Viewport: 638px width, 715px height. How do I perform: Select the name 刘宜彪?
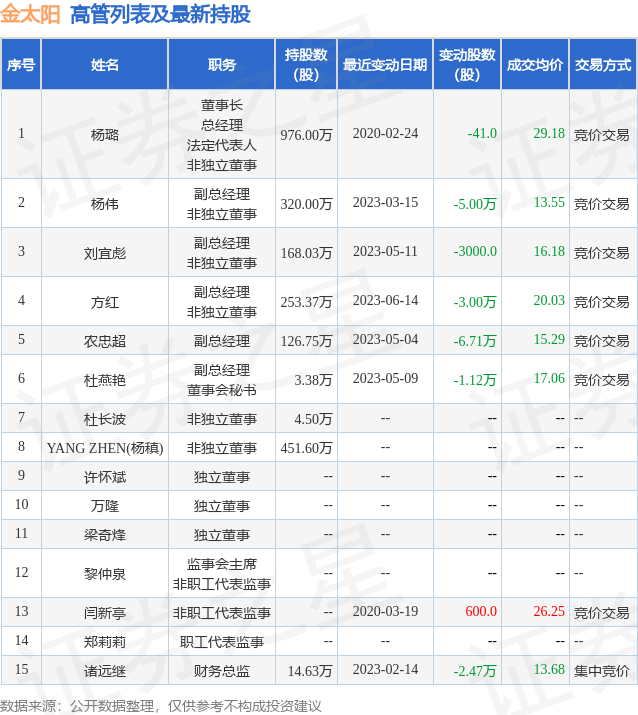[104, 253]
